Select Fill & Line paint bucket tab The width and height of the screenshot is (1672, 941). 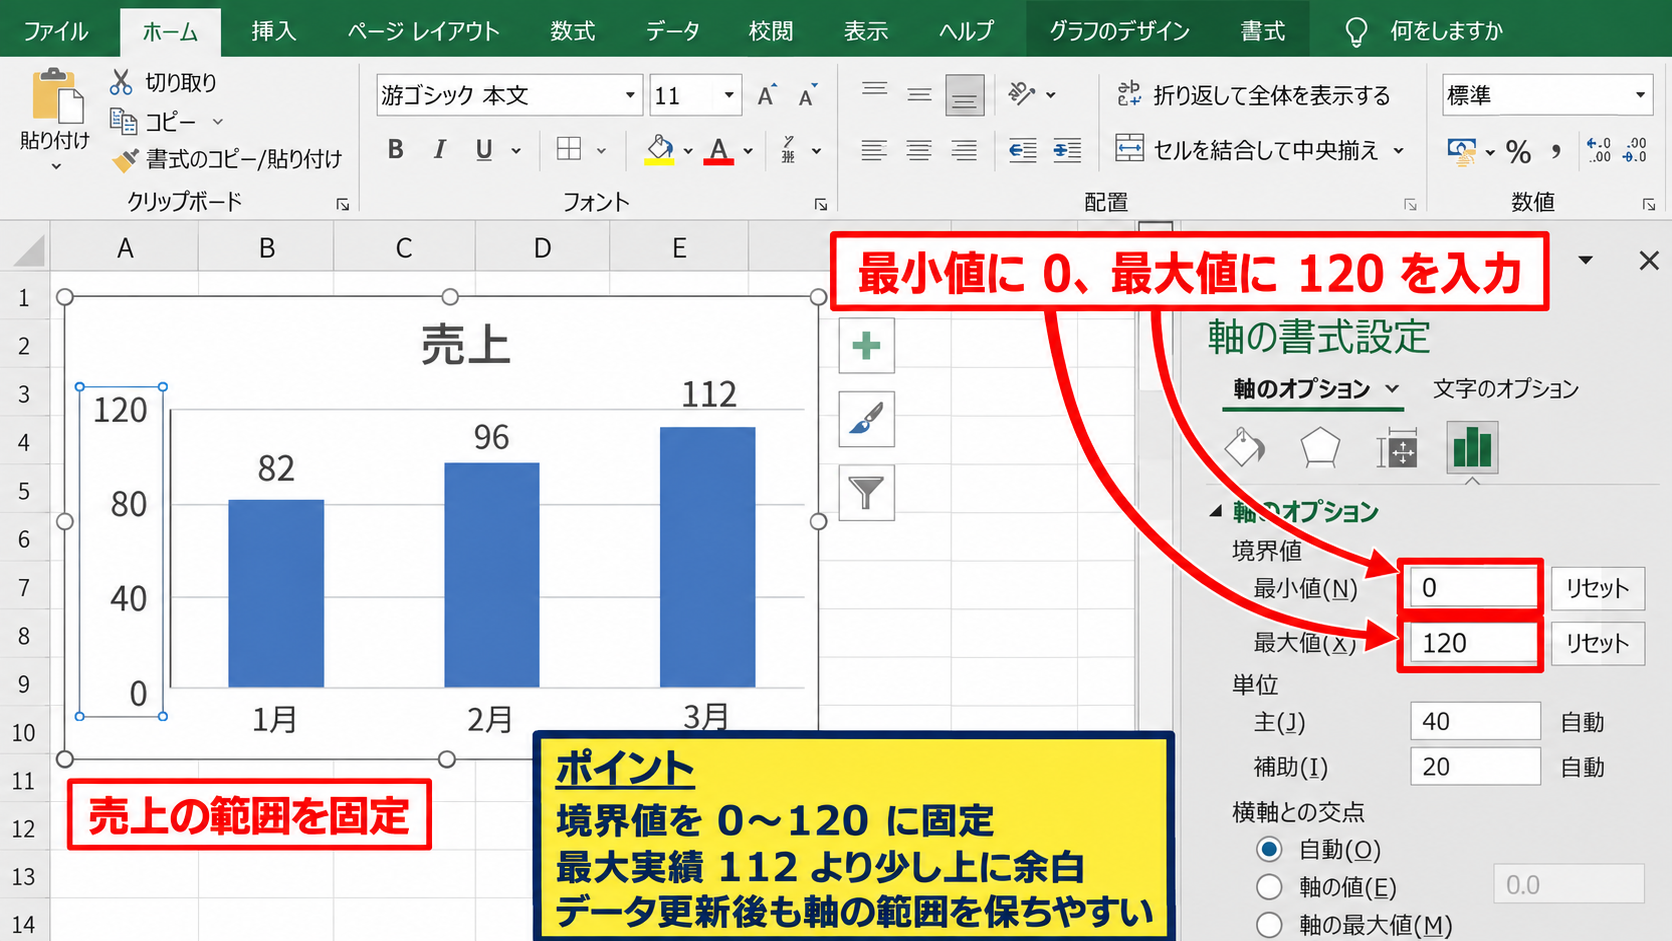click(1245, 447)
